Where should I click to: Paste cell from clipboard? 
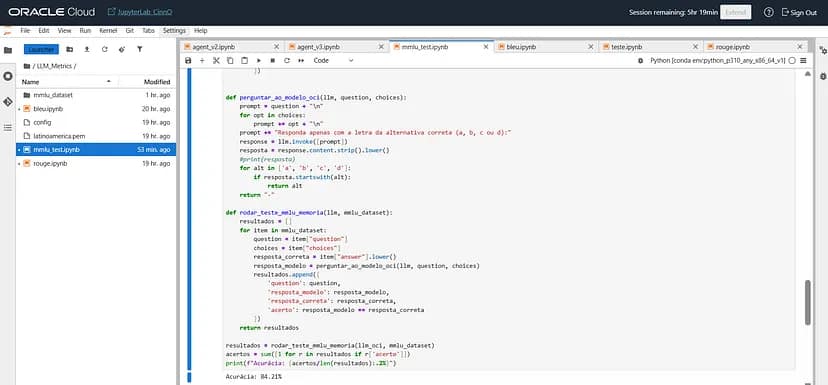pos(244,61)
